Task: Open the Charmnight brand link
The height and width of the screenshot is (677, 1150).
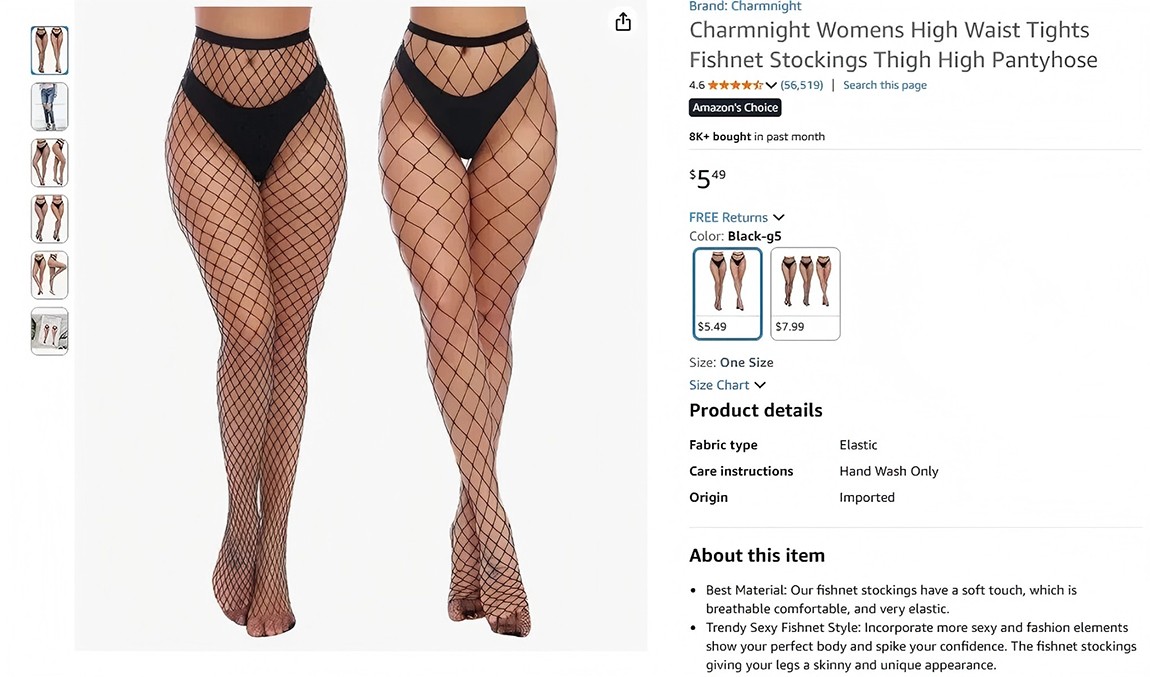Action: click(745, 6)
